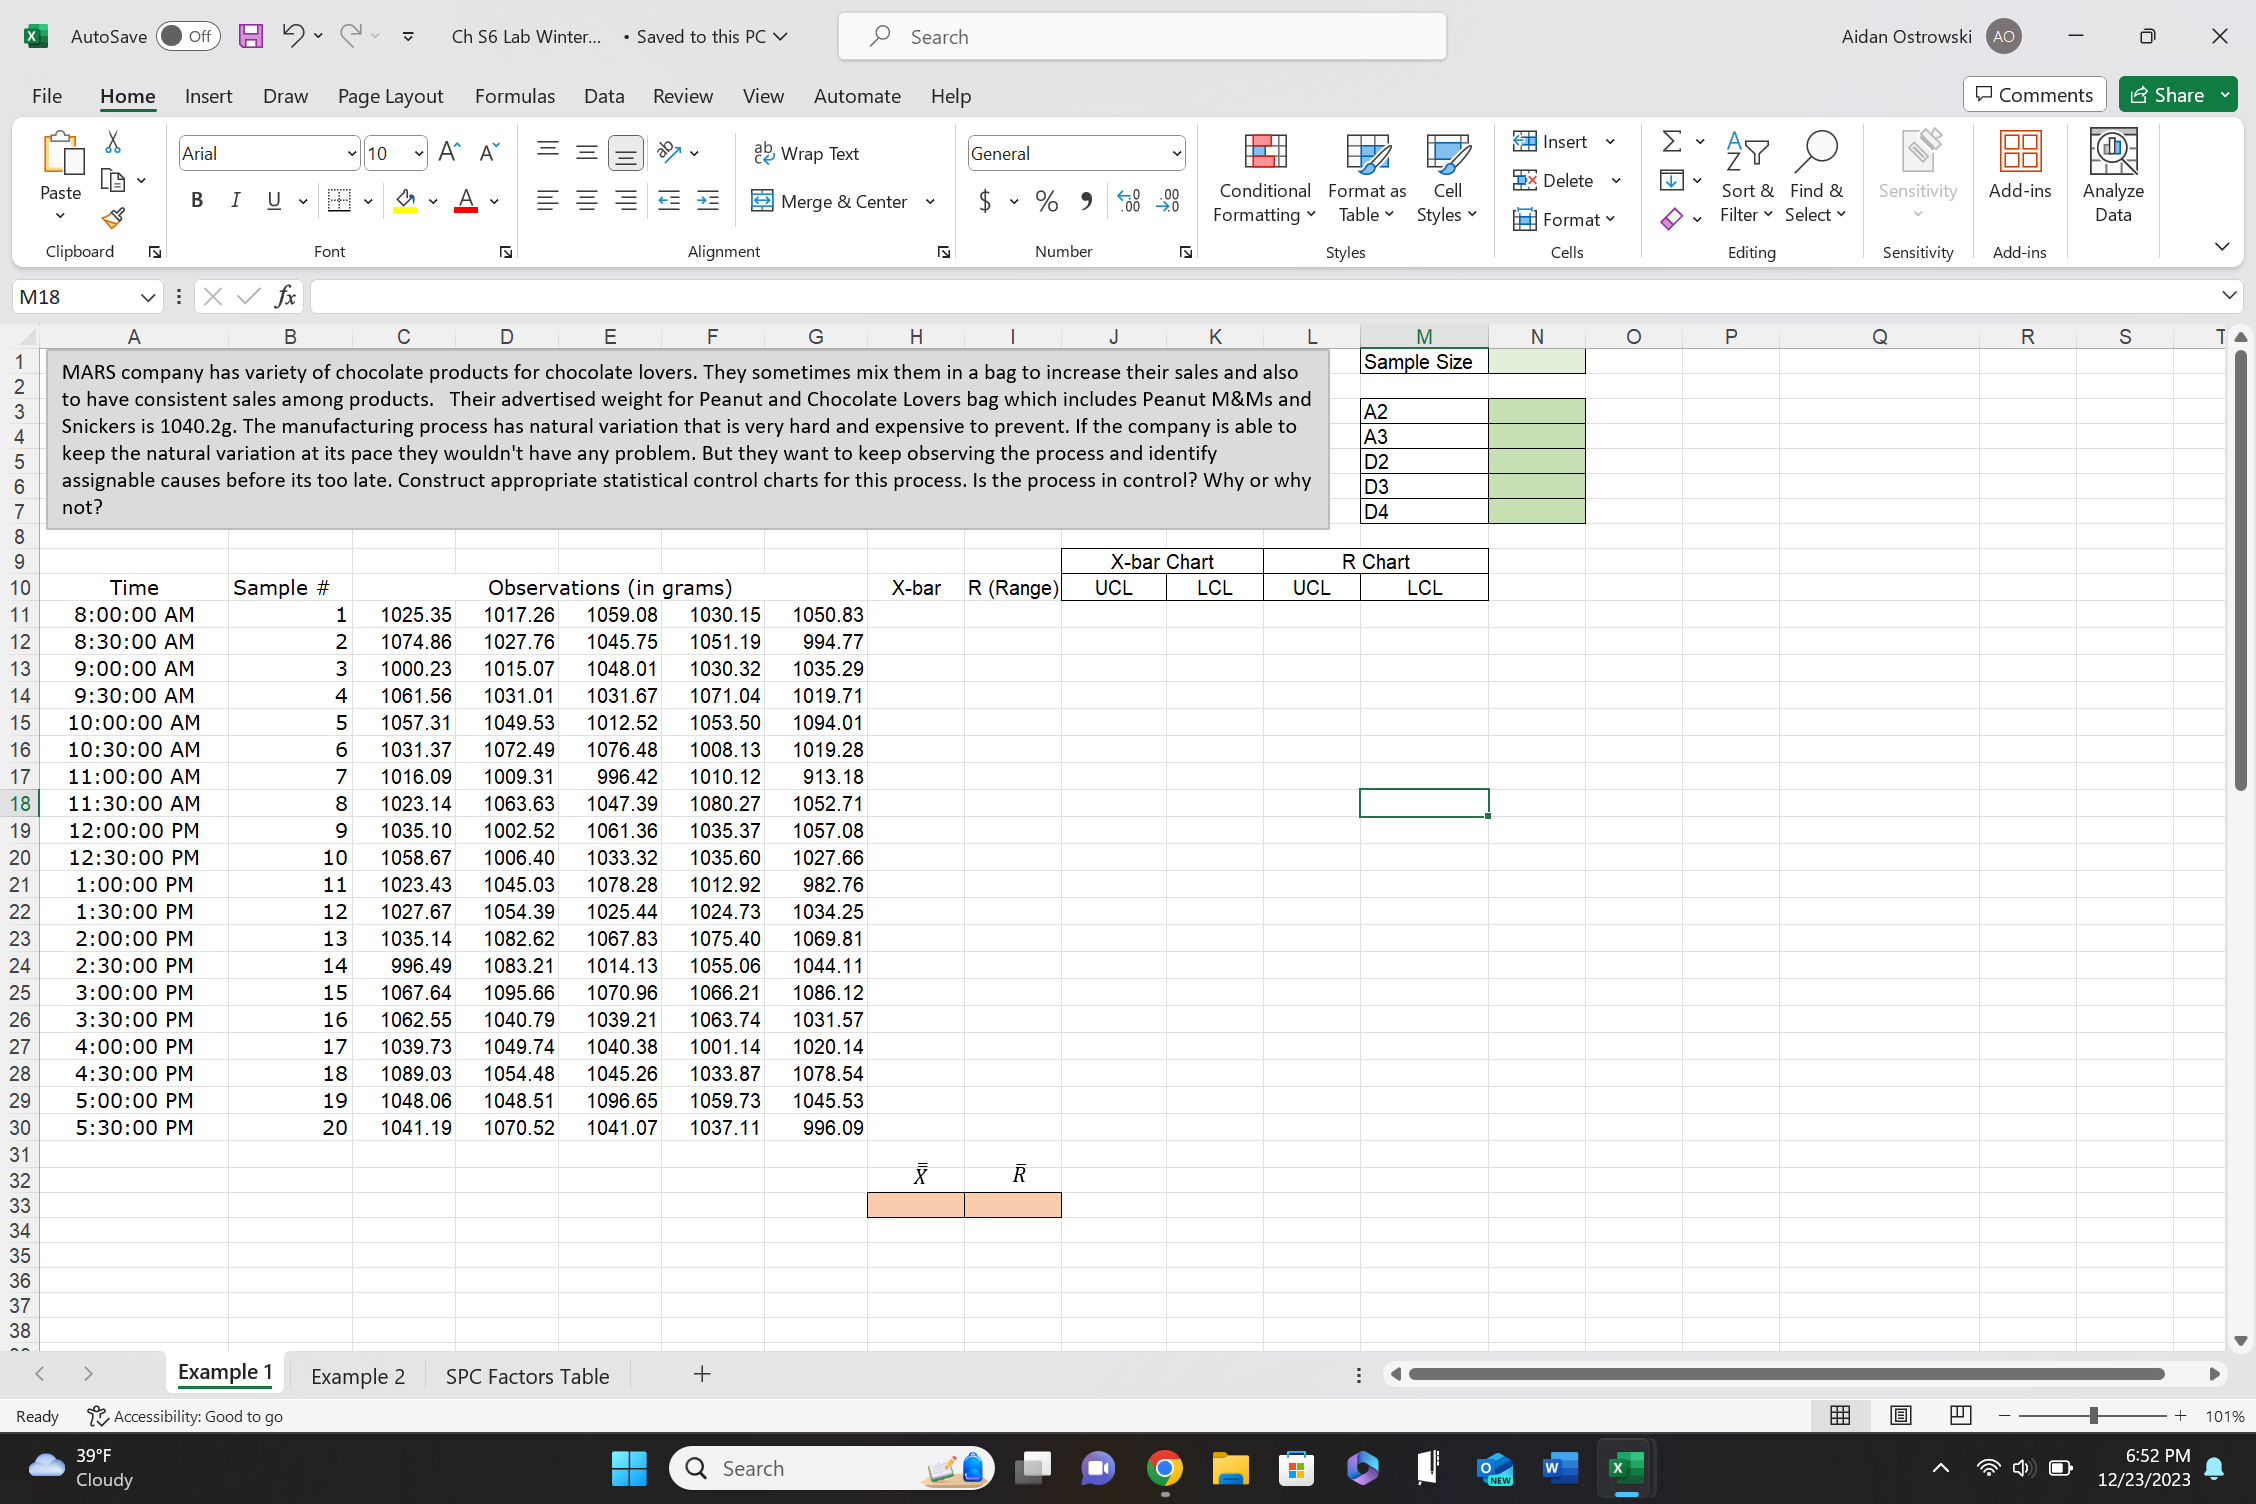2256x1504 pixels.
Task: Click the Share button
Action: pos(2166,95)
